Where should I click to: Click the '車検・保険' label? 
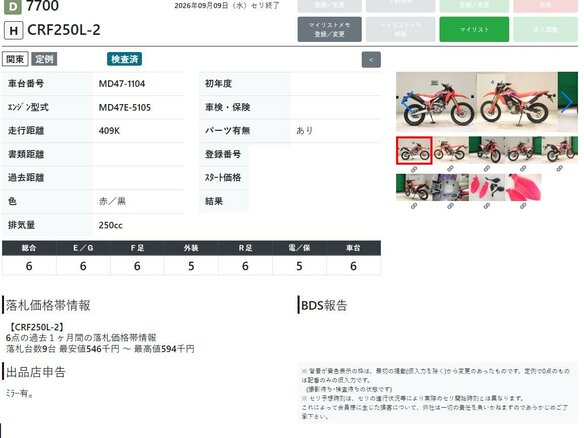pyautogui.click(x=227, y=107)
